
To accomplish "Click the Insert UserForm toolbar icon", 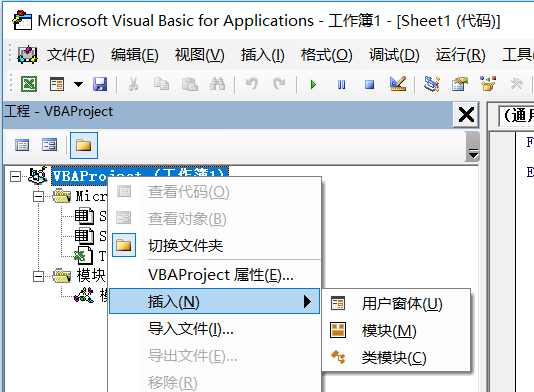I will [57, 84].
